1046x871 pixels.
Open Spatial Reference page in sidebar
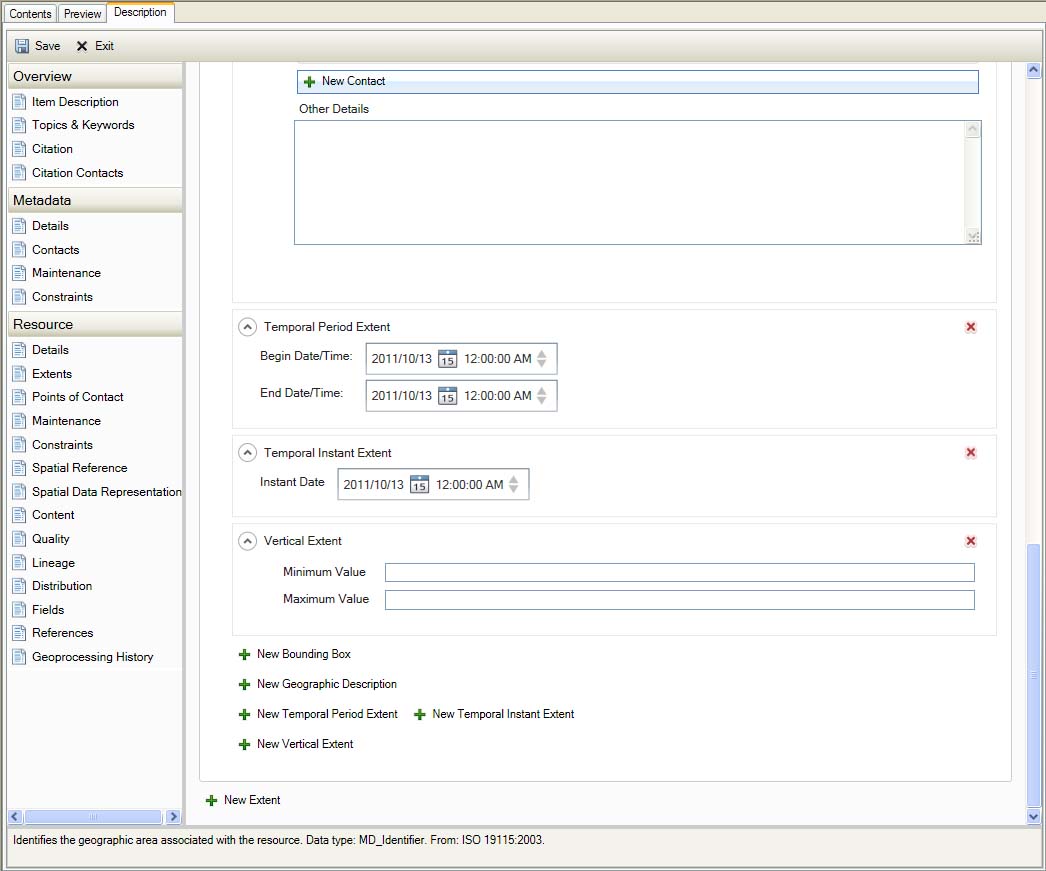point(79,468)
